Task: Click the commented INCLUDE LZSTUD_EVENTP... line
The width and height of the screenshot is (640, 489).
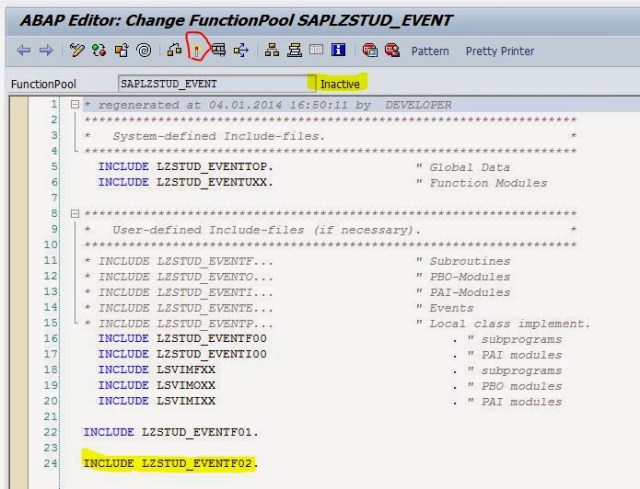Action: coord(178,324)
